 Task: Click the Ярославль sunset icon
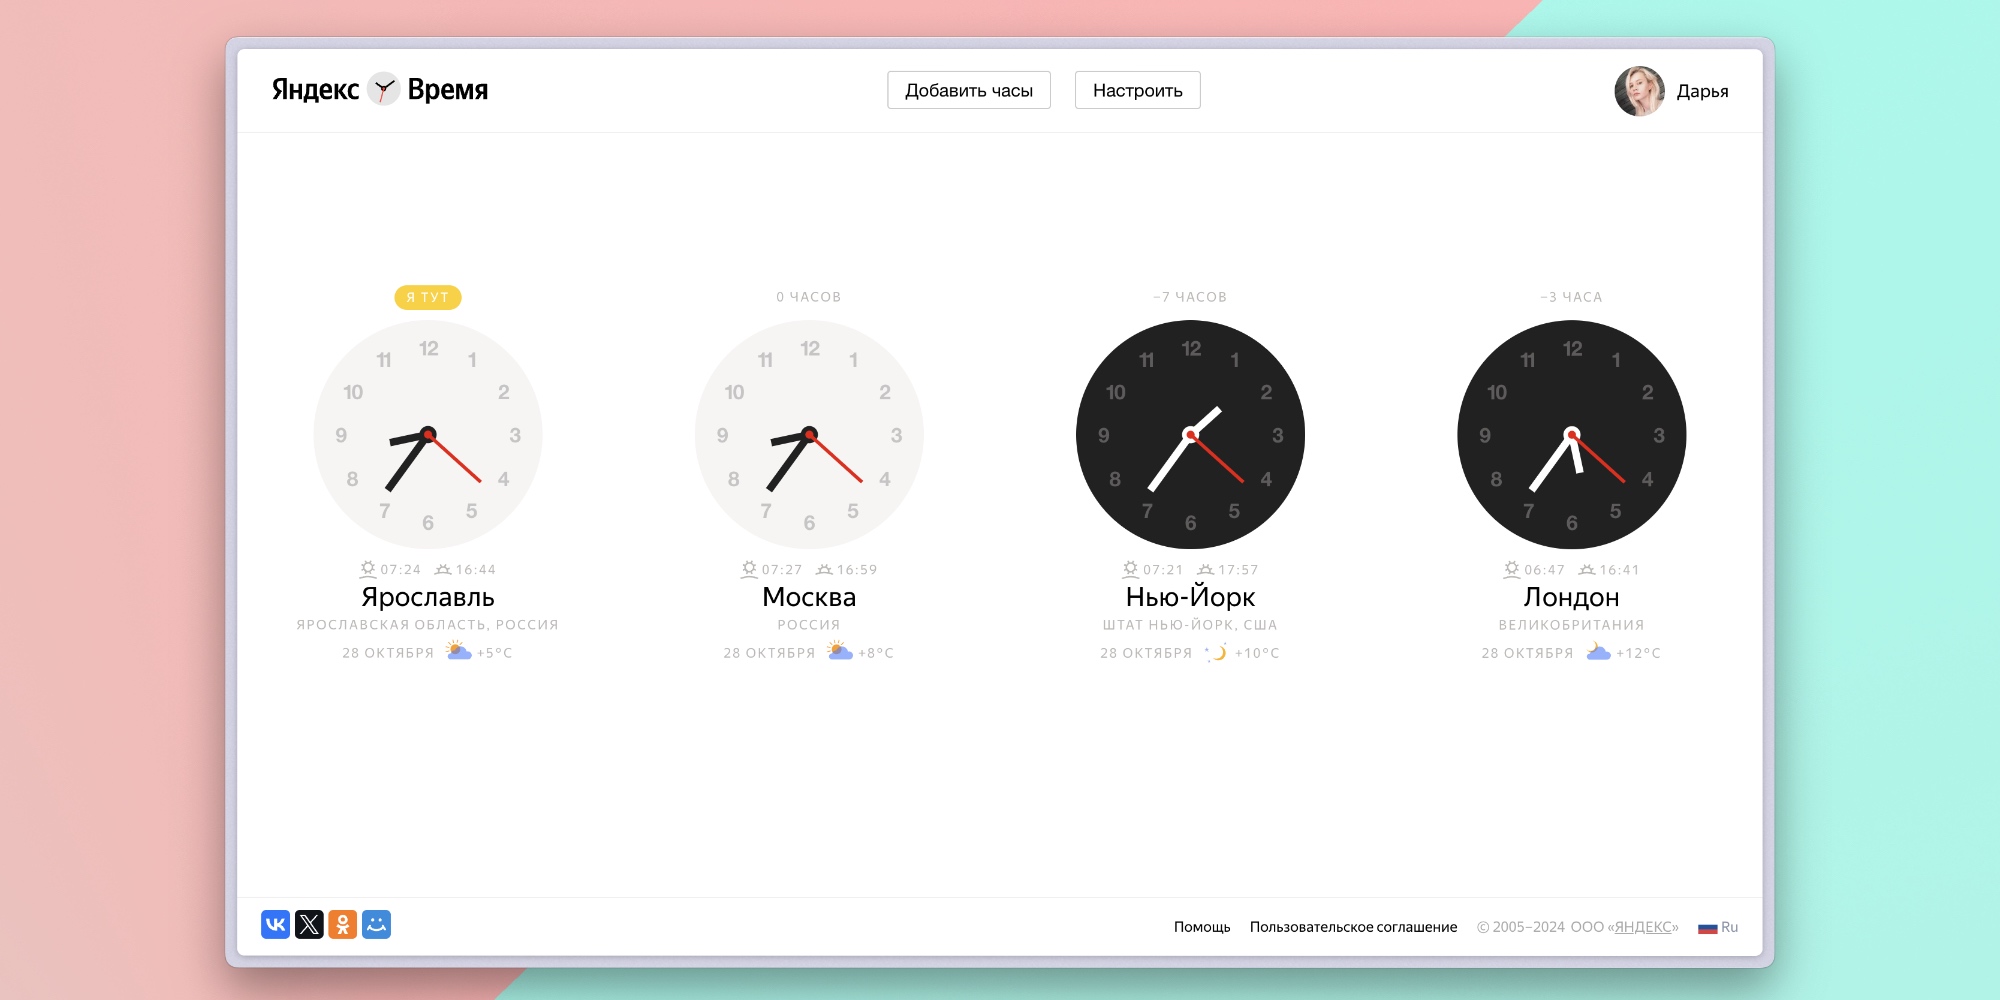443,569
